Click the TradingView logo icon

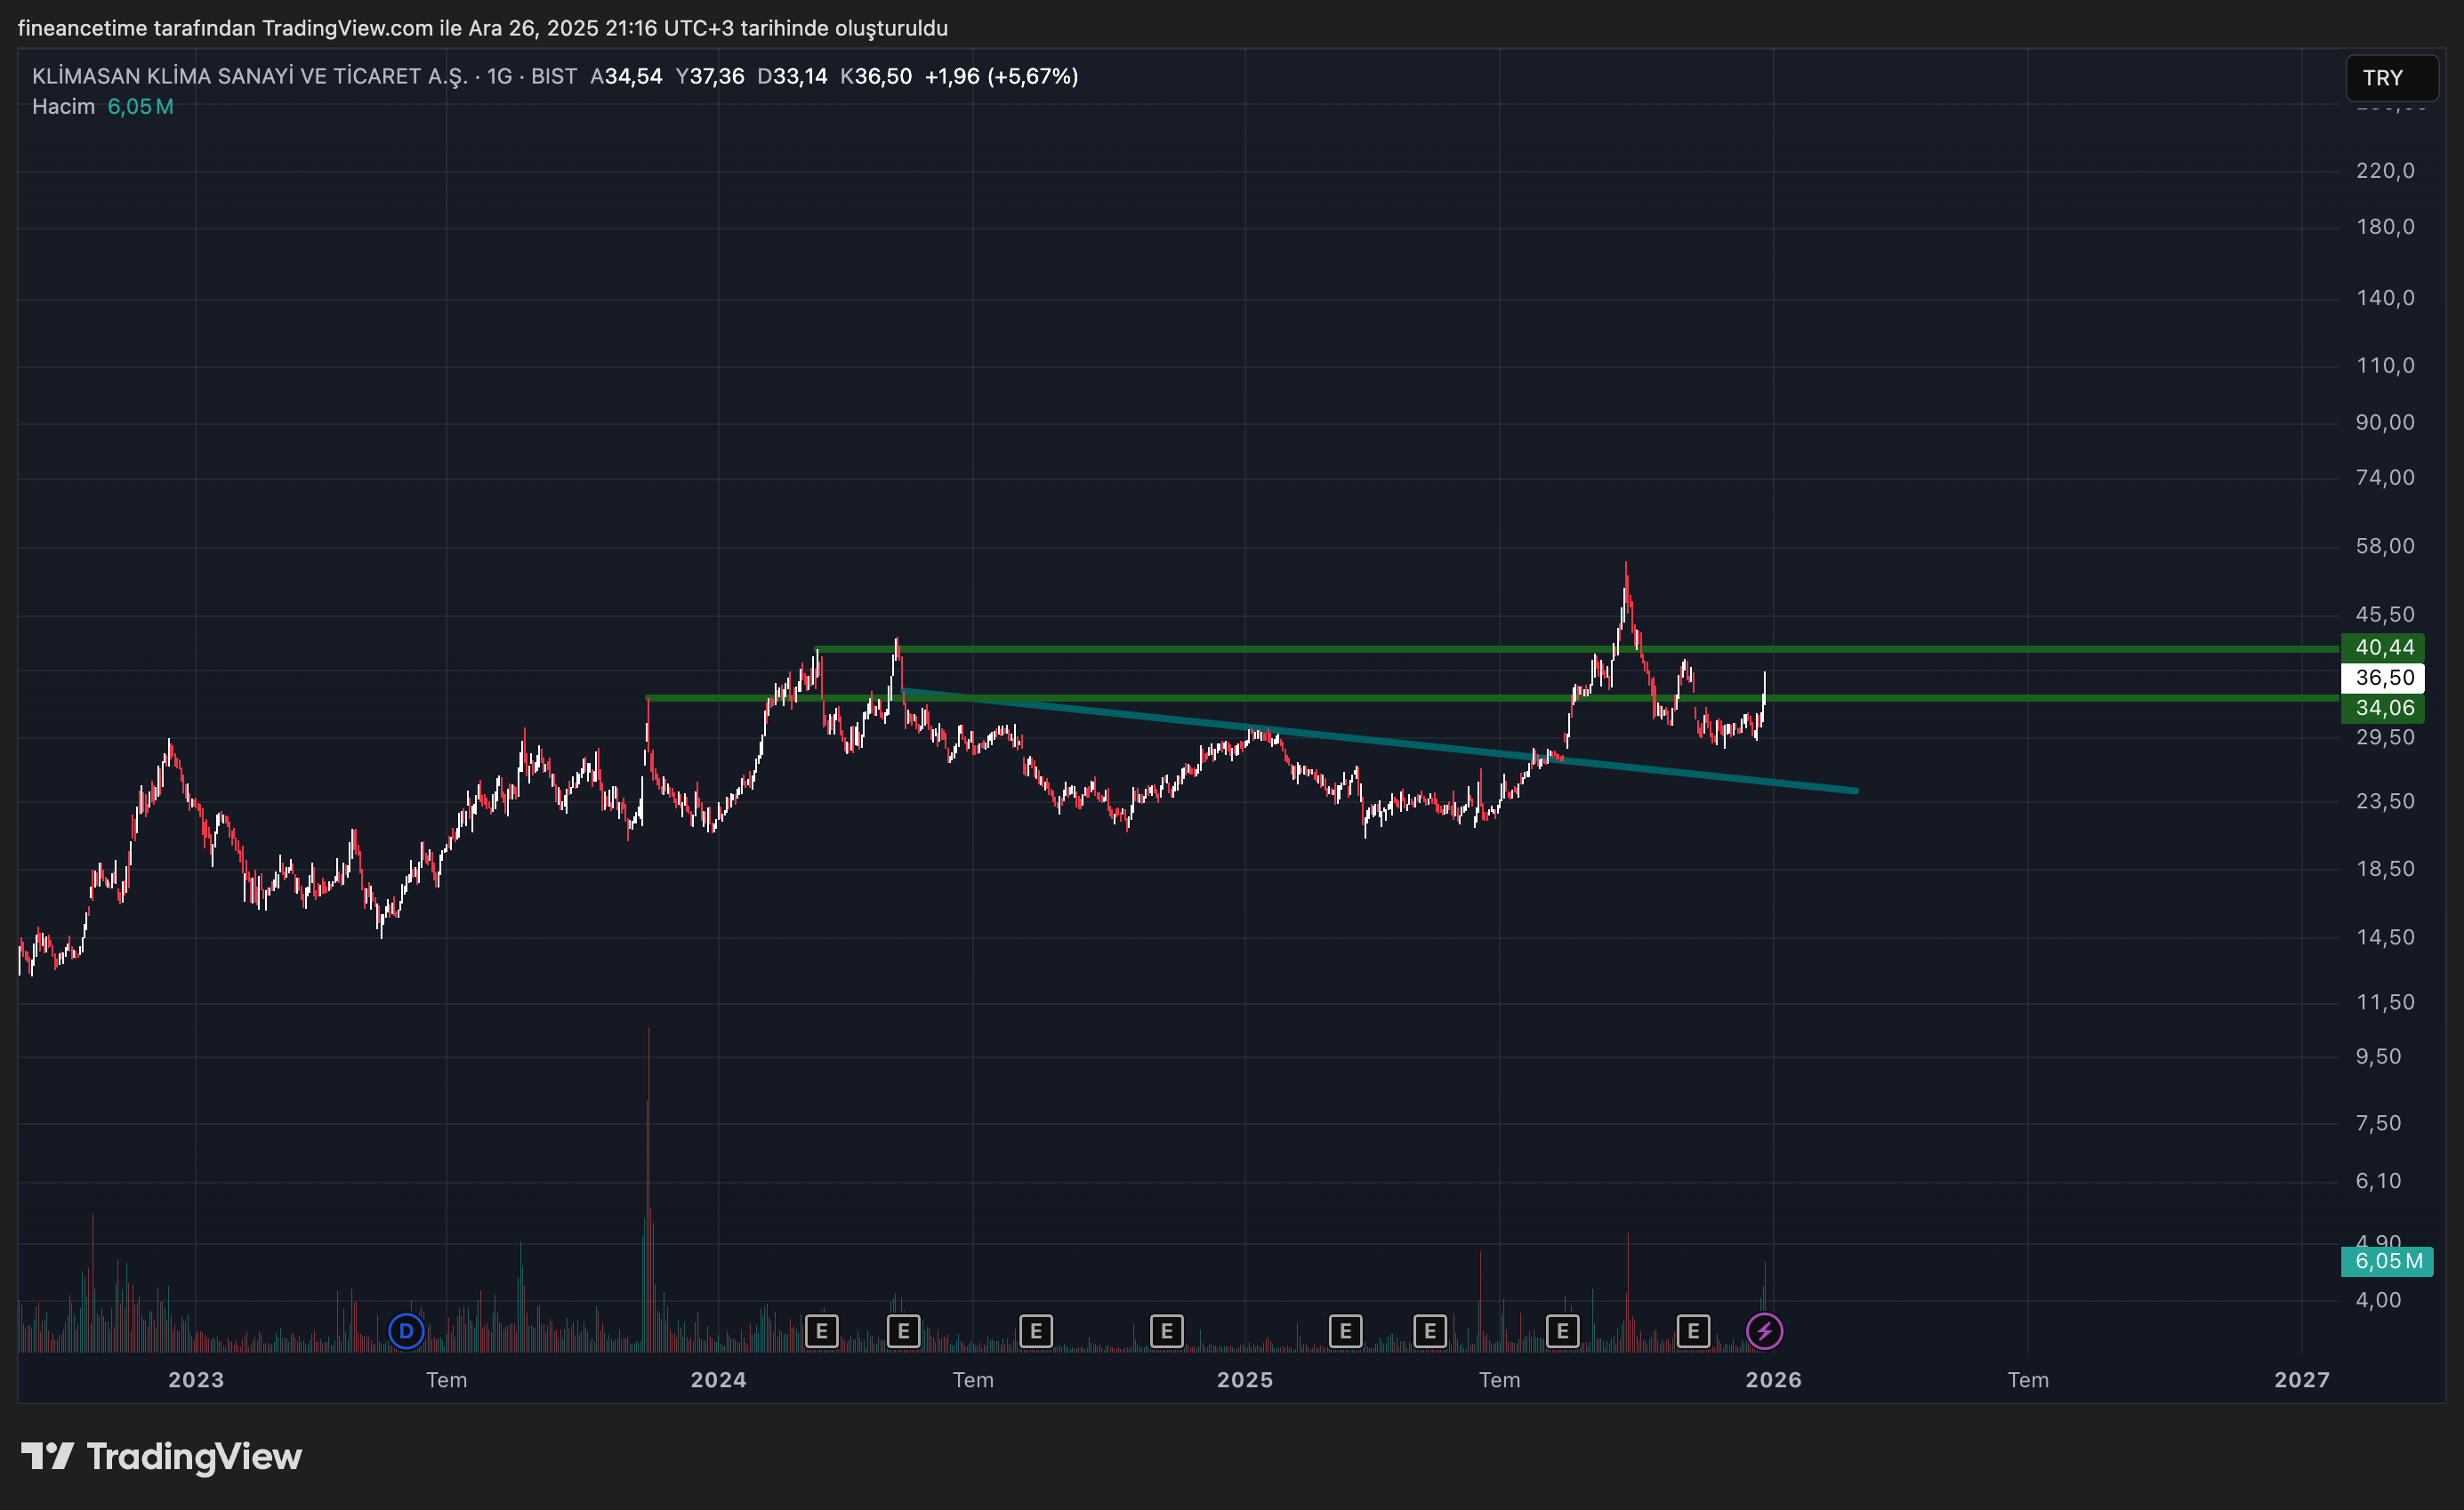pos(47,1456)
